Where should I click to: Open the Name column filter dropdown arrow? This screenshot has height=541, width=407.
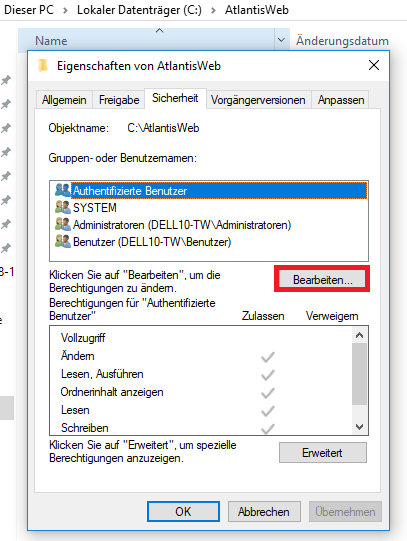point(281,40)
